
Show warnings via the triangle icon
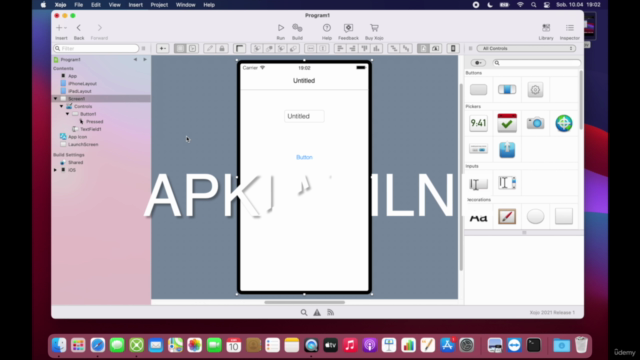click(x=317, y=312)
